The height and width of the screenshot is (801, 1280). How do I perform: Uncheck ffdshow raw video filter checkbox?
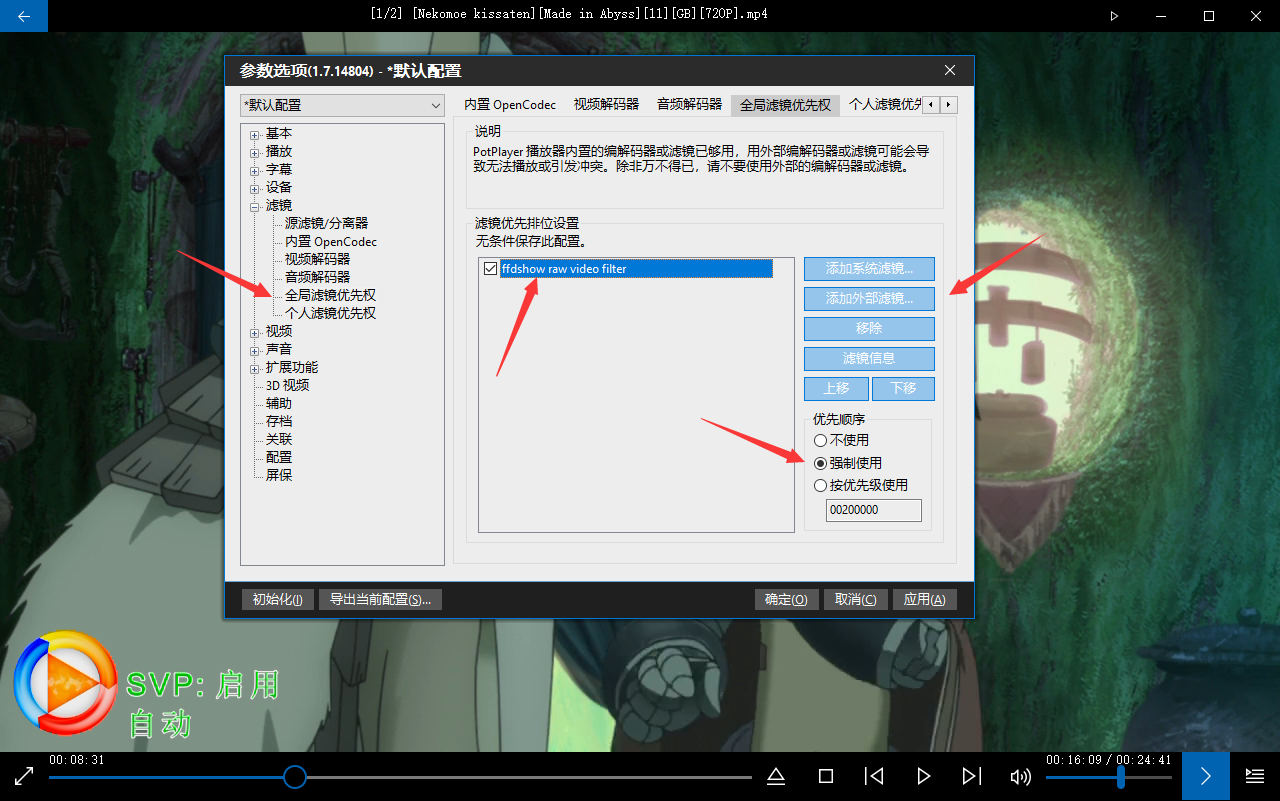(x=490, y=268)
